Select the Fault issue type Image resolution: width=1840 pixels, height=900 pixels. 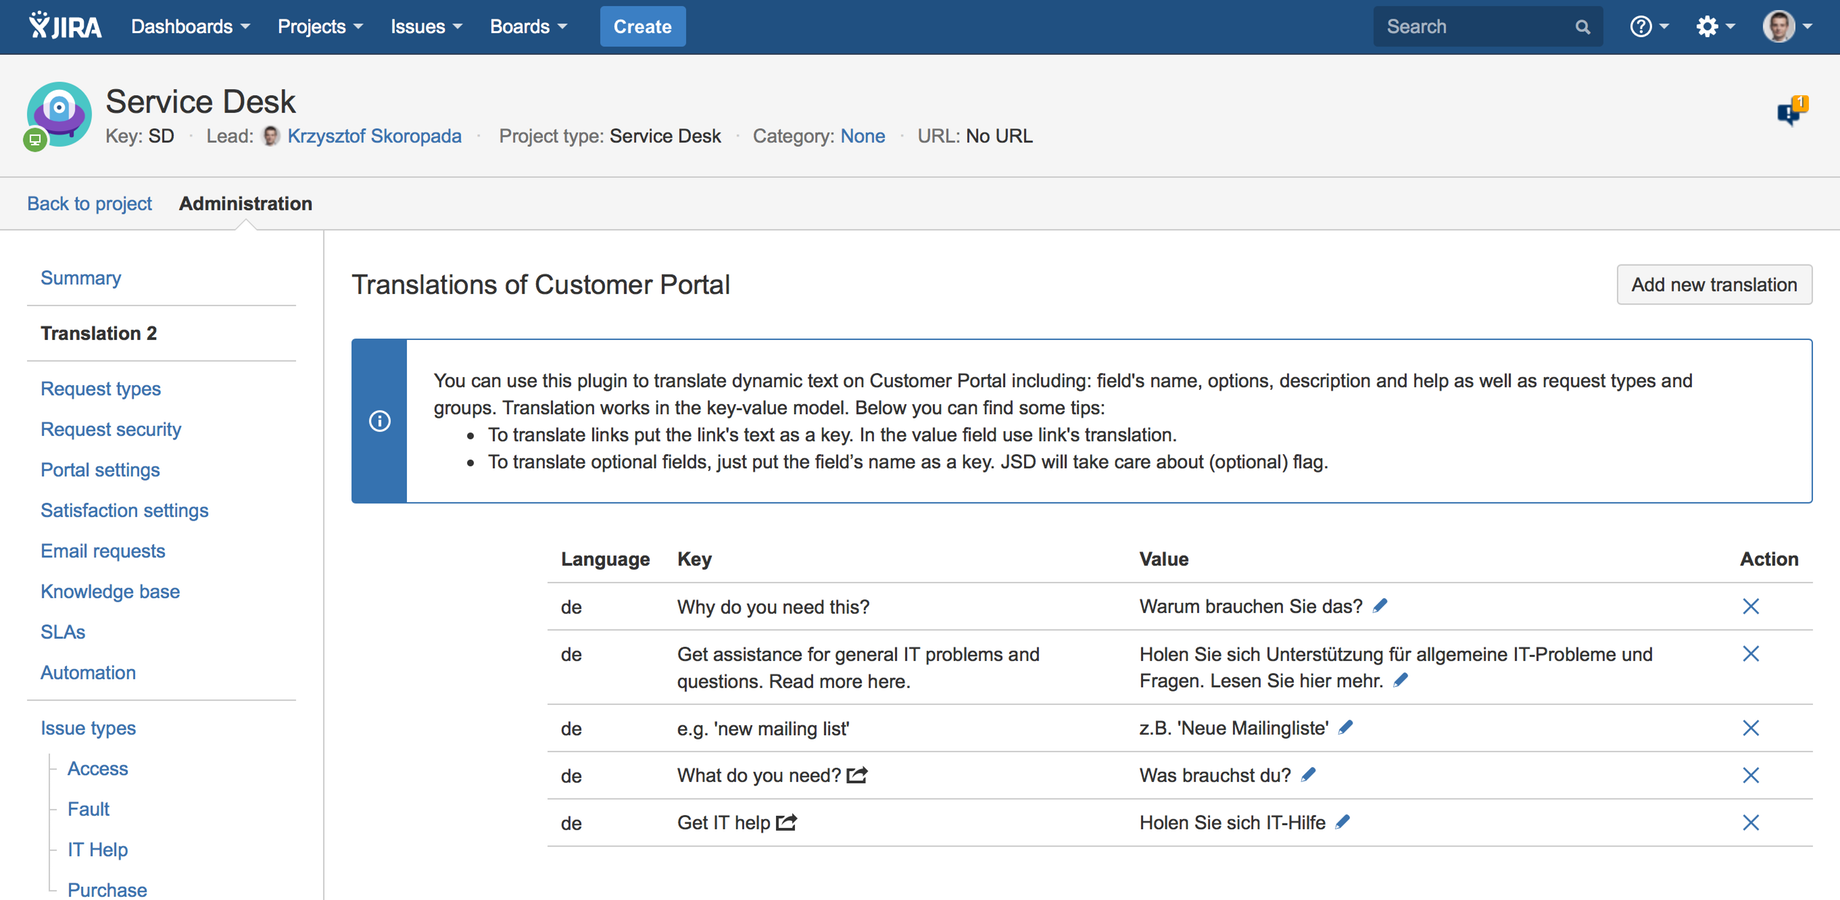click(89, 809)
